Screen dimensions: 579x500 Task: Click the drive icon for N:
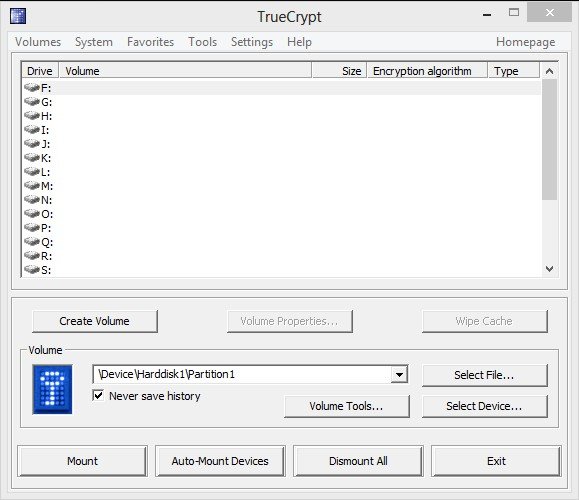[x=32, y=200]
